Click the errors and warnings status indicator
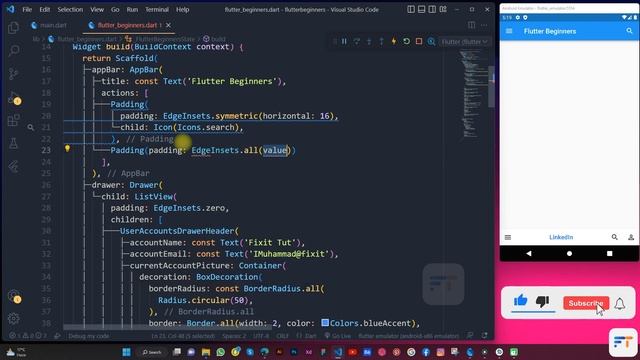Image resolution: width=640 pixels, height=360 pixels. click(28, 336)
